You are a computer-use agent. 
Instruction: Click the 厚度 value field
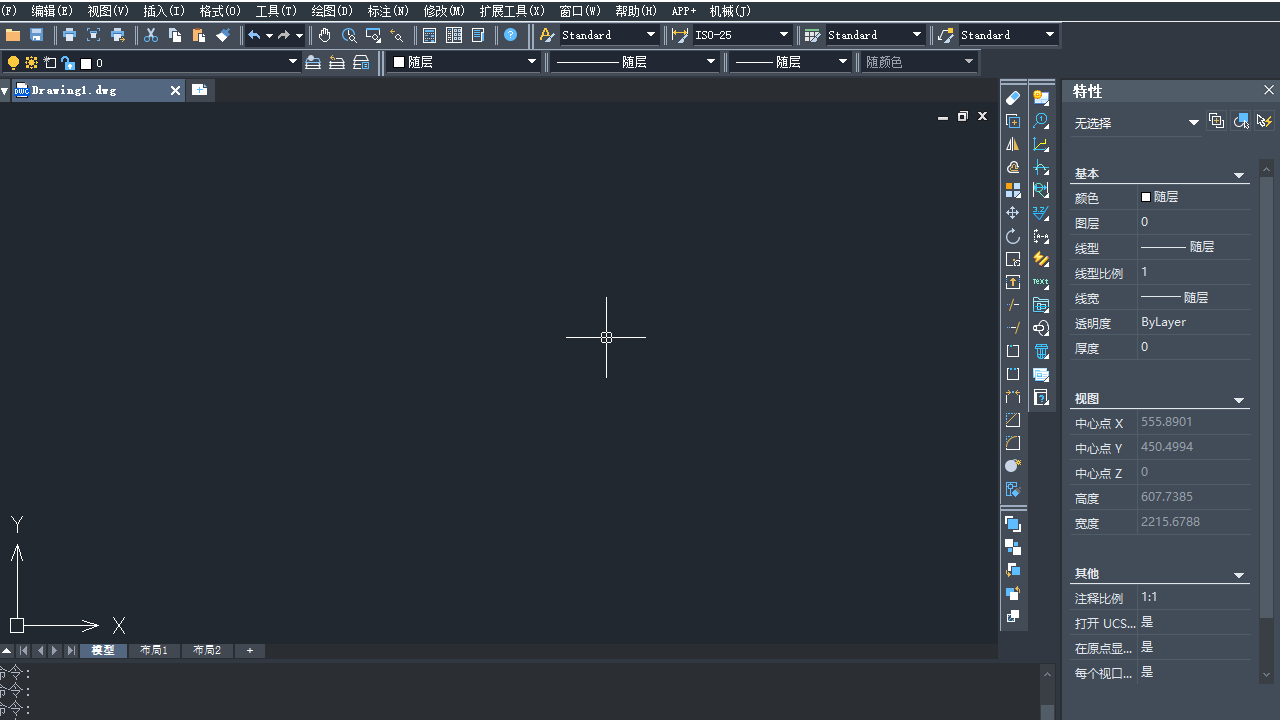coord(1194,347)
